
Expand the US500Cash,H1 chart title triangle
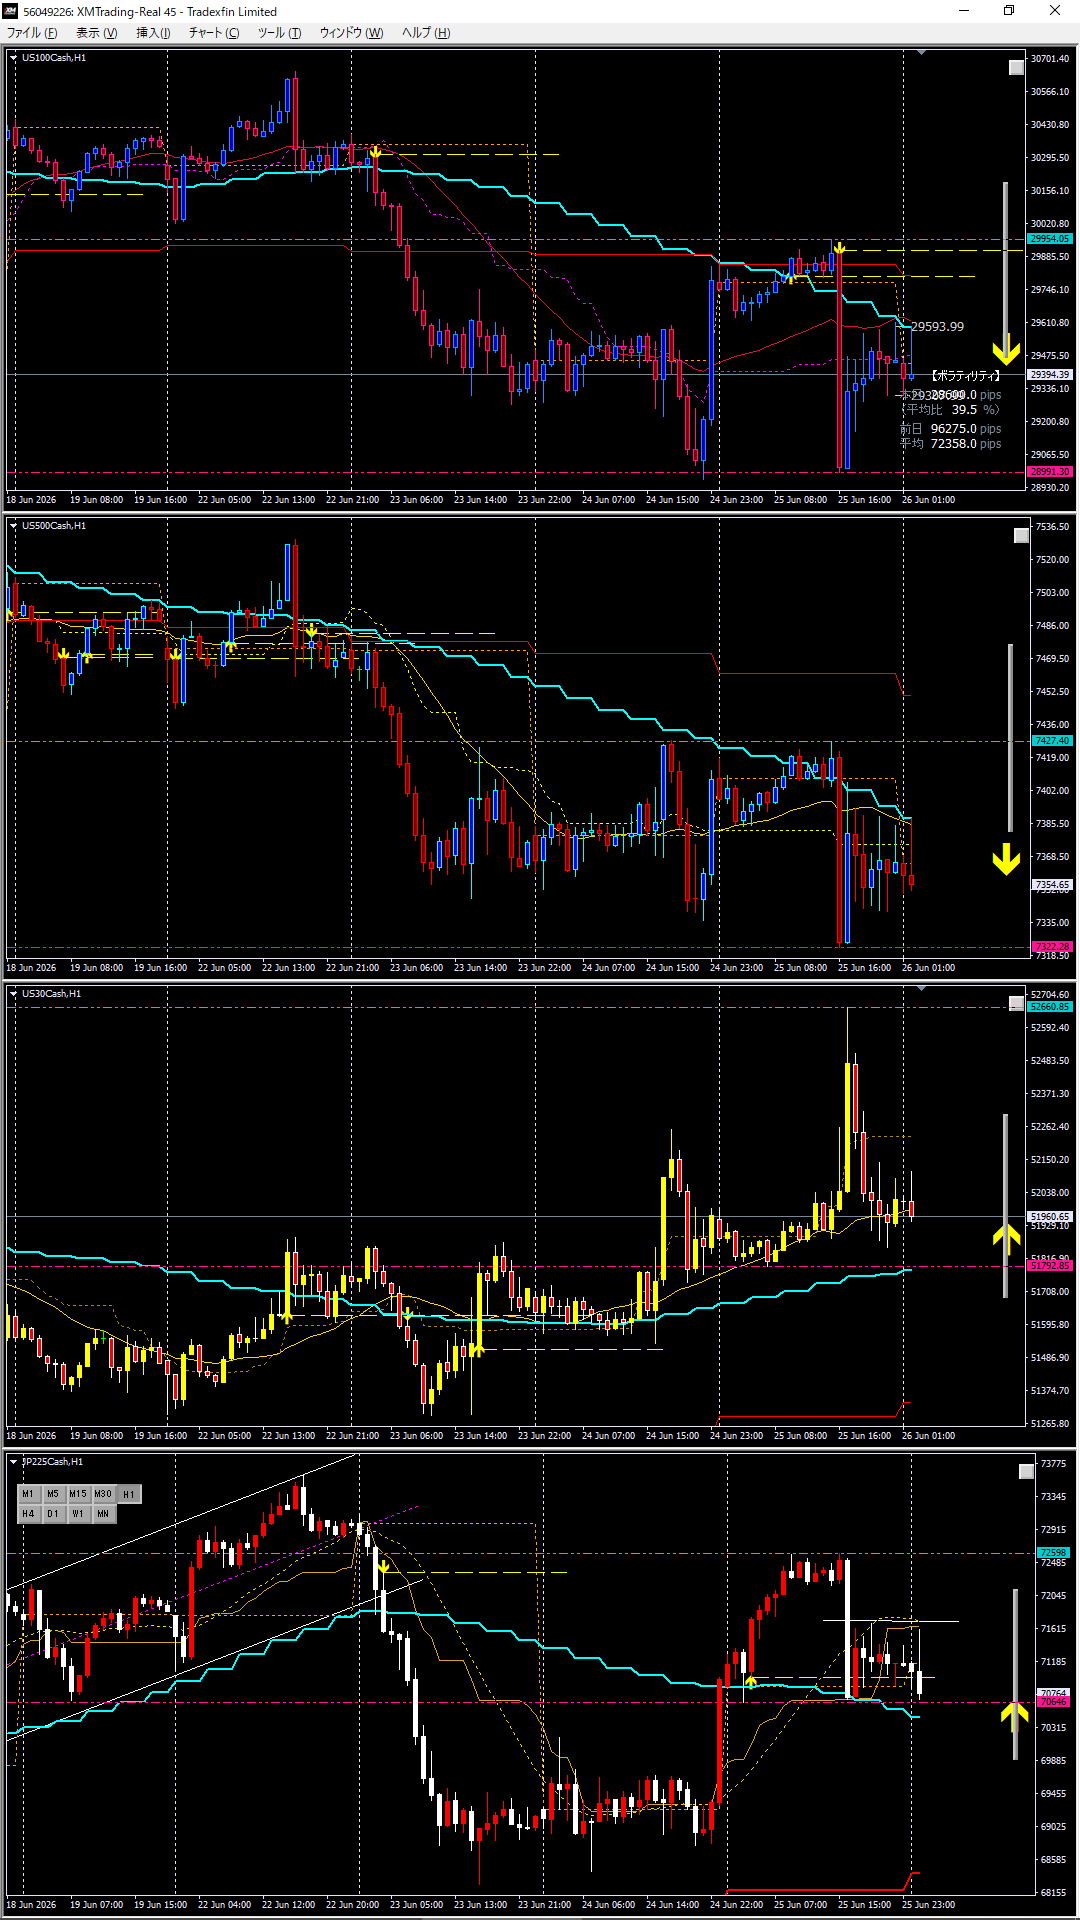click(13, 526)
